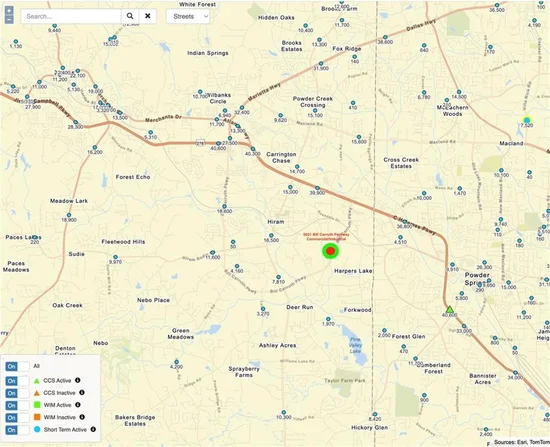The height and width of the screenshot is (447, 550).
Task: Click the green CCS Active triangle marker on map
Action: 450,309
